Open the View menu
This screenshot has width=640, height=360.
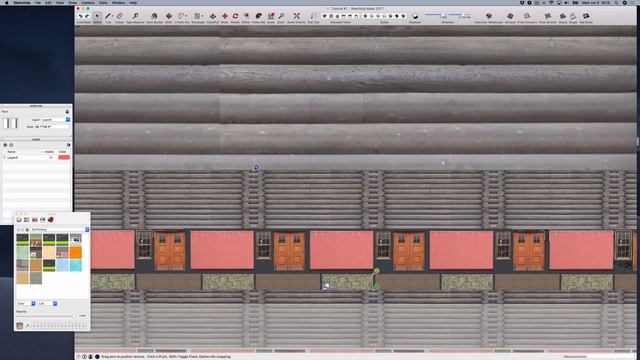click(x=60, y=2)
